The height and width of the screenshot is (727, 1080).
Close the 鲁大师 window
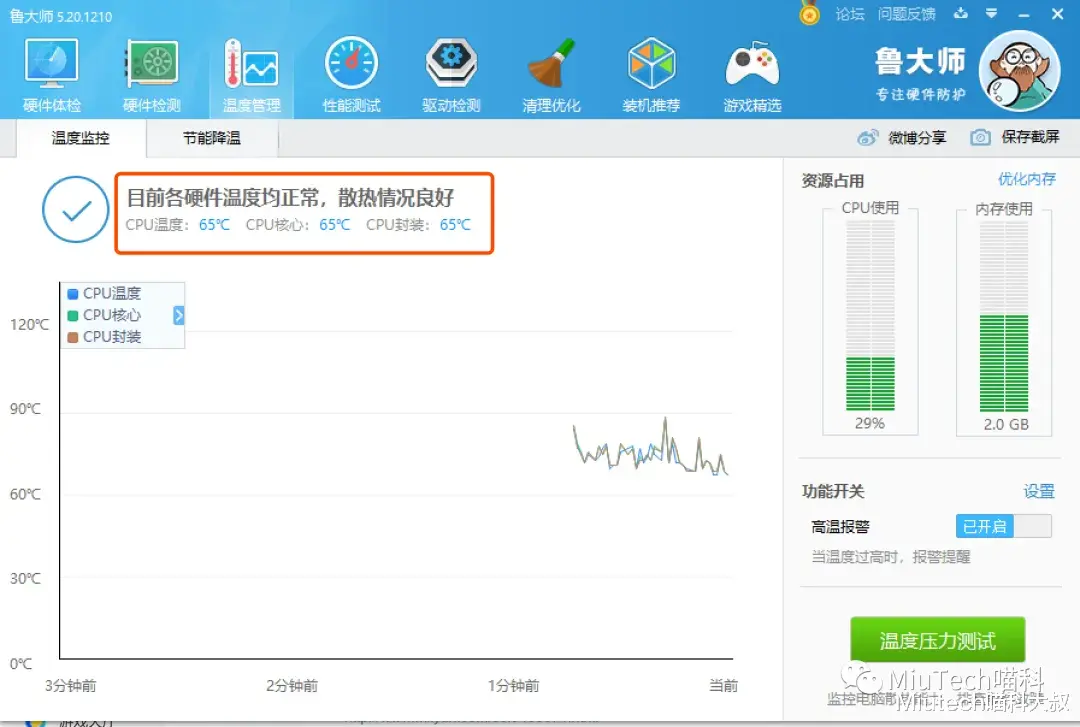click(1057, 14)
